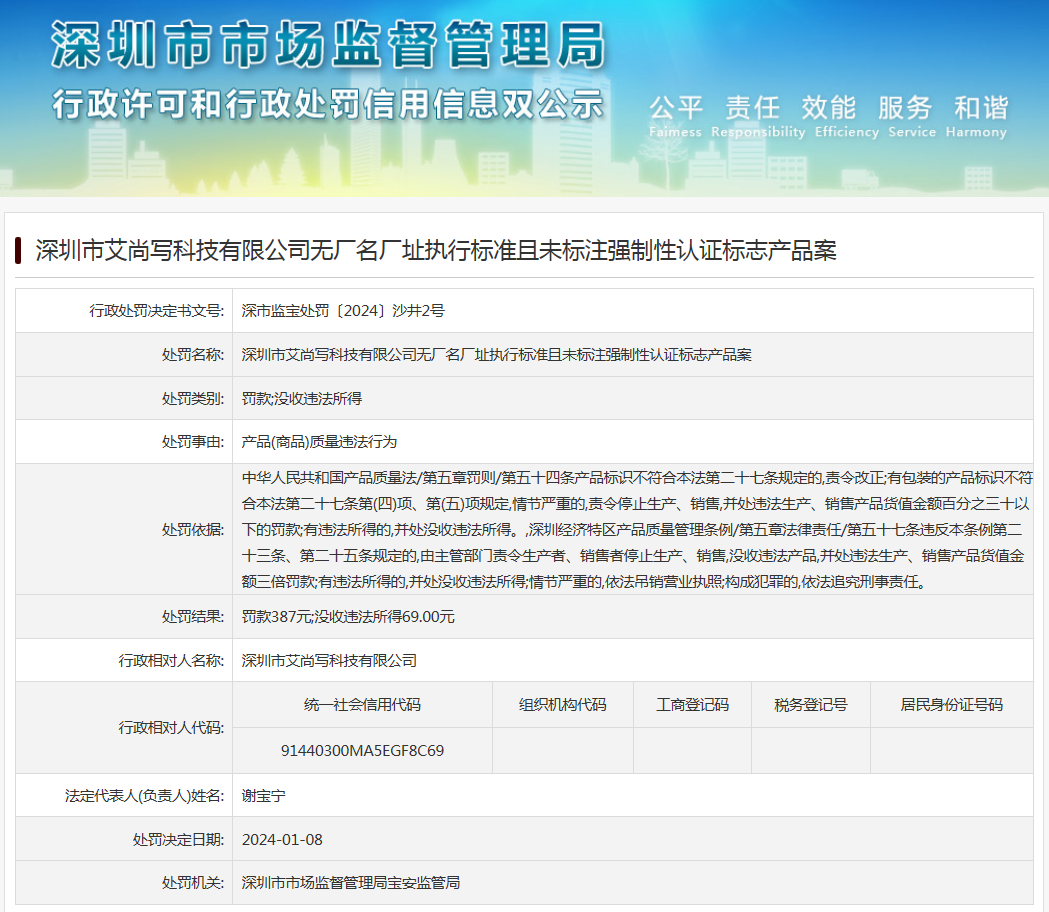Click the legal representative name 谢宝宁
1049x912 pixels.
[x=263, y=795]
